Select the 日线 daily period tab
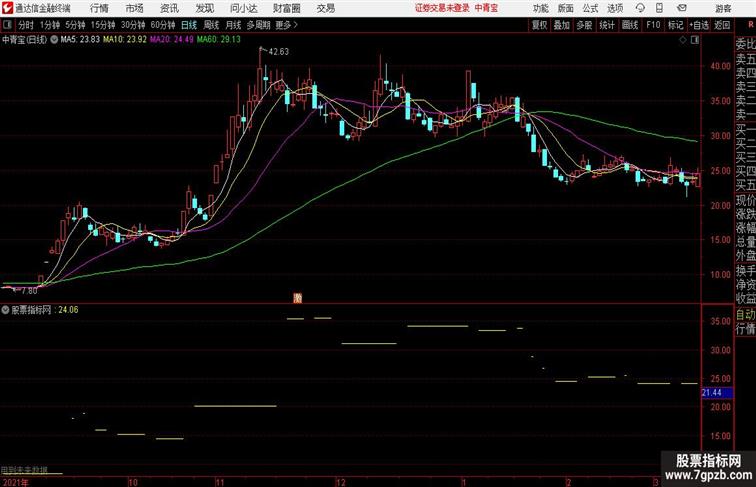This screenshot has height=487, width=756. point(189,25)
